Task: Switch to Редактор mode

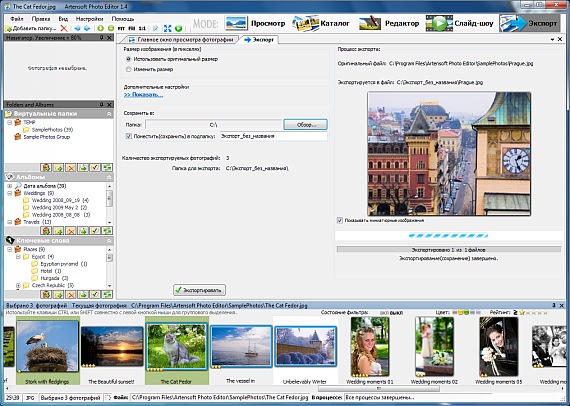Action: click(x=389, y=23)
